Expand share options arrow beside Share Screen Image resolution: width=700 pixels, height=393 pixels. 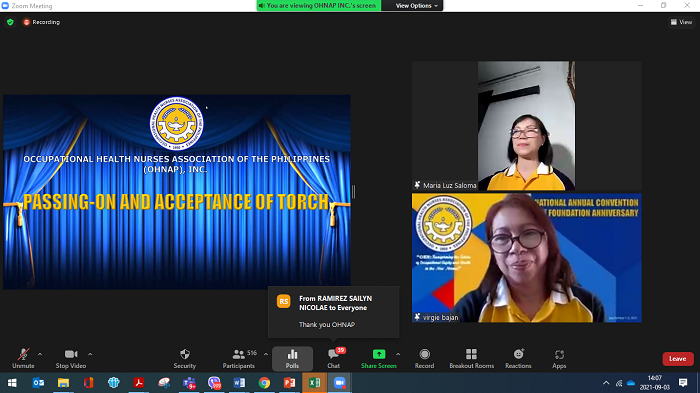[398, 354]
